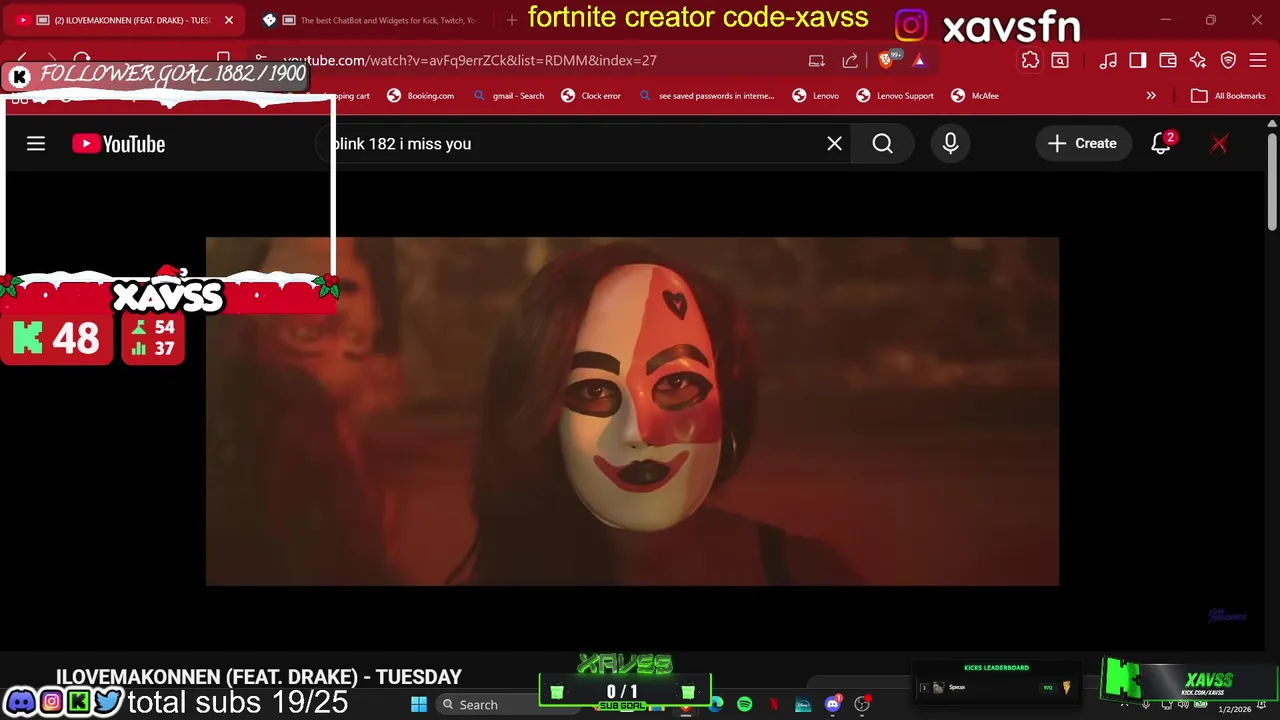
Task: Open the taskbar clock showing 1/2/2026
Action: point(1234,708)
